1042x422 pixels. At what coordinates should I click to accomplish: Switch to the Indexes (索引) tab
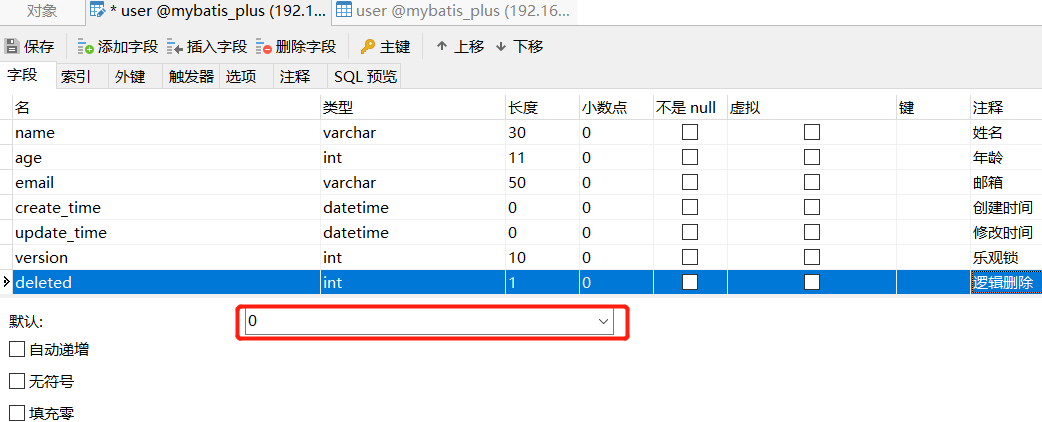(x=76, y=76)
